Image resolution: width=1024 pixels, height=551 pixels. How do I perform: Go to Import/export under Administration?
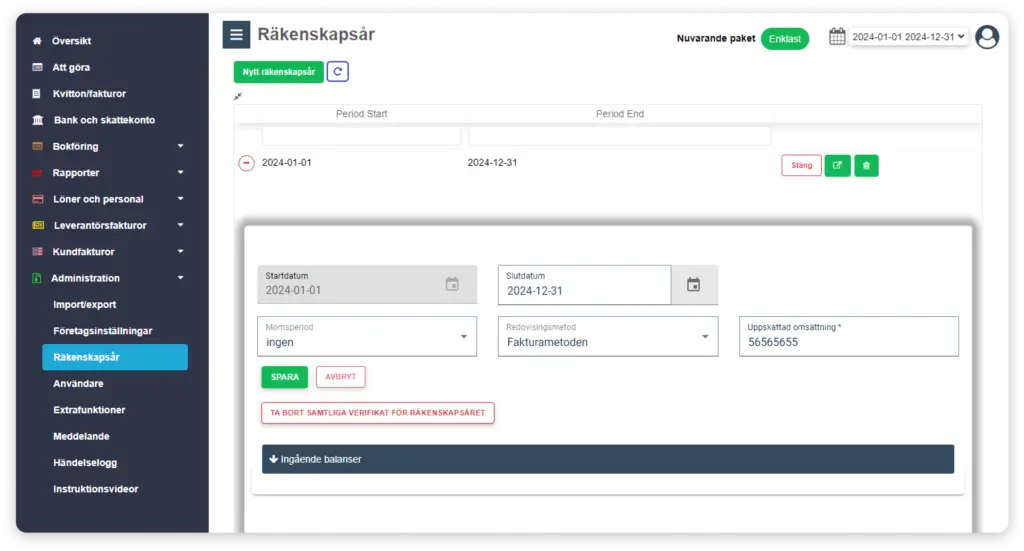tap(85, 305)
